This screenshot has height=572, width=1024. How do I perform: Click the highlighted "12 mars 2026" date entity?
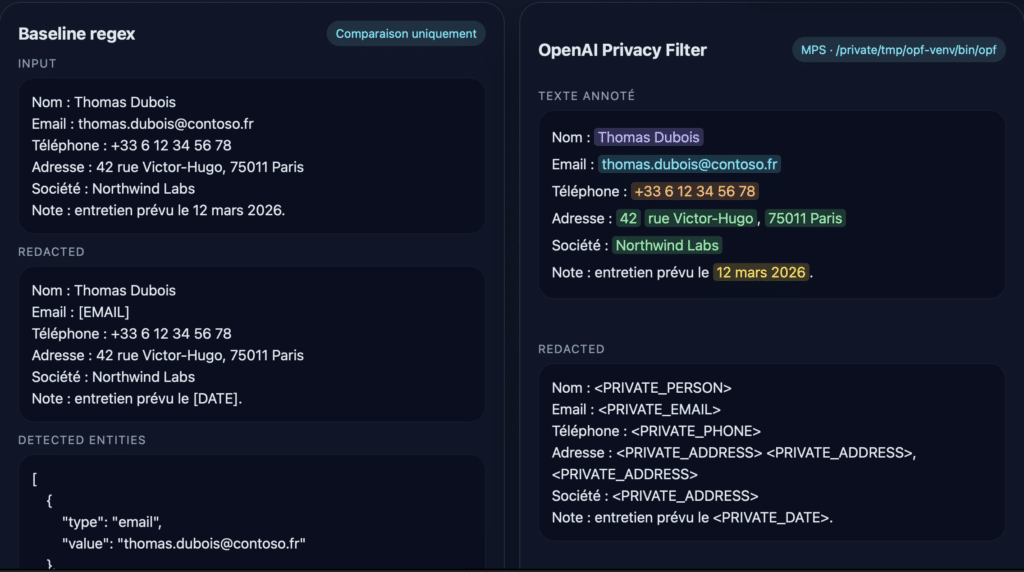pyautogui.click(x=761, y=272)
